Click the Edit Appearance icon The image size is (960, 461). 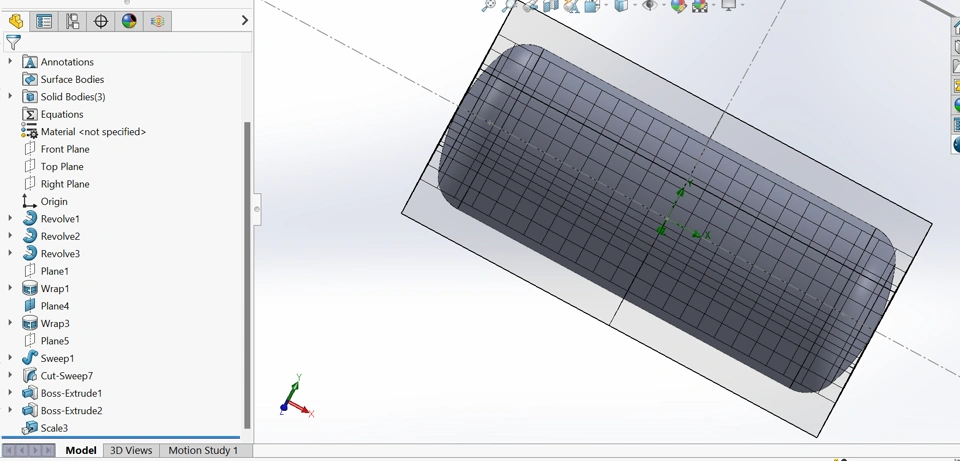pos(678,6)
